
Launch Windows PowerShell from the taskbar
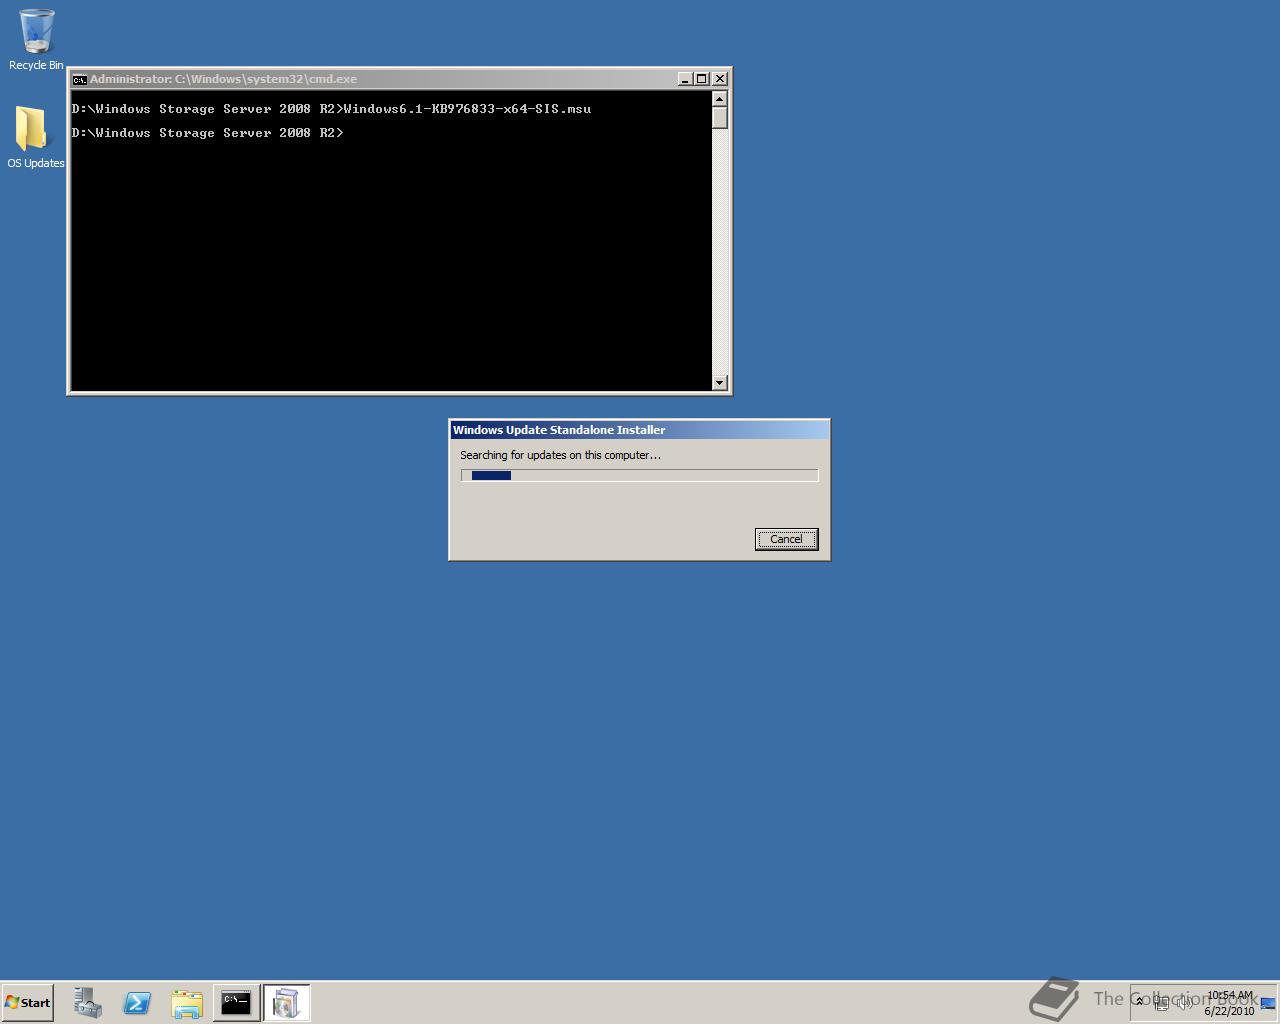click(137, 1002)
